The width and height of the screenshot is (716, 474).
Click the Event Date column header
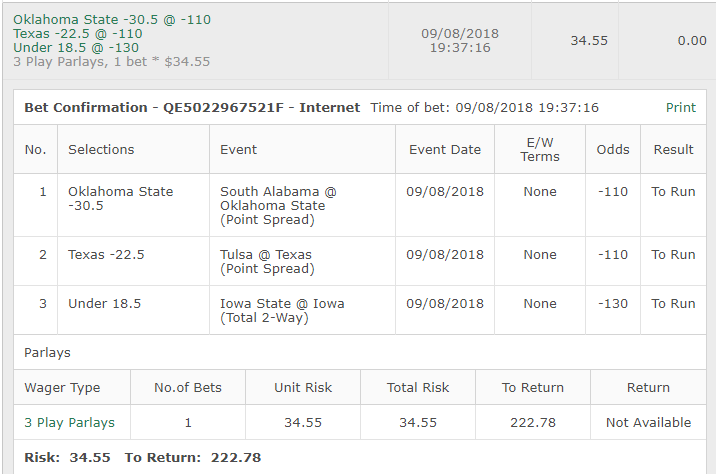(x=445, y=150)
